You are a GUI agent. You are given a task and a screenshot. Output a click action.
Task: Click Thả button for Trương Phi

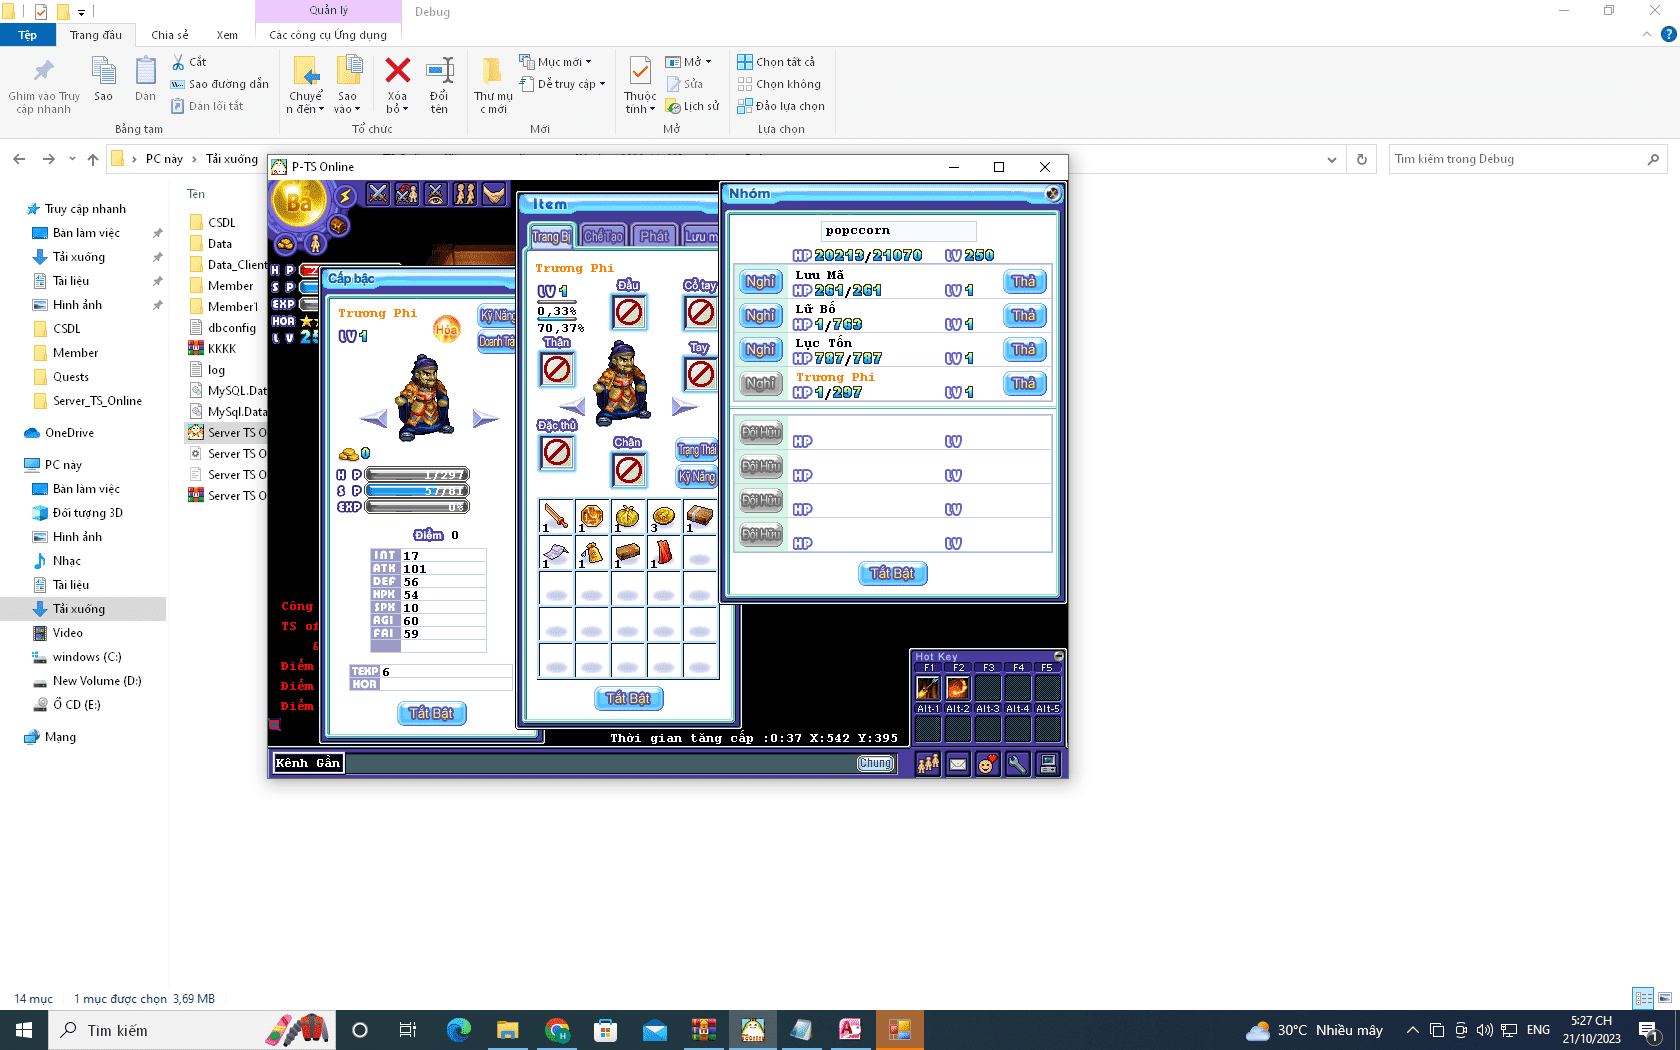1024,384
